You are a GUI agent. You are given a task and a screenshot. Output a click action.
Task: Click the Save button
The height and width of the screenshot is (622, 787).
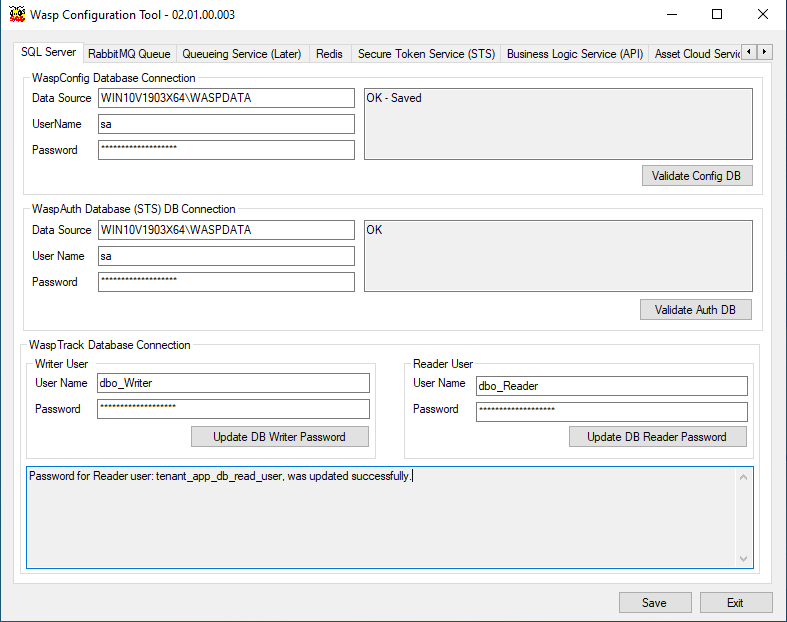[x=654, y=602]
